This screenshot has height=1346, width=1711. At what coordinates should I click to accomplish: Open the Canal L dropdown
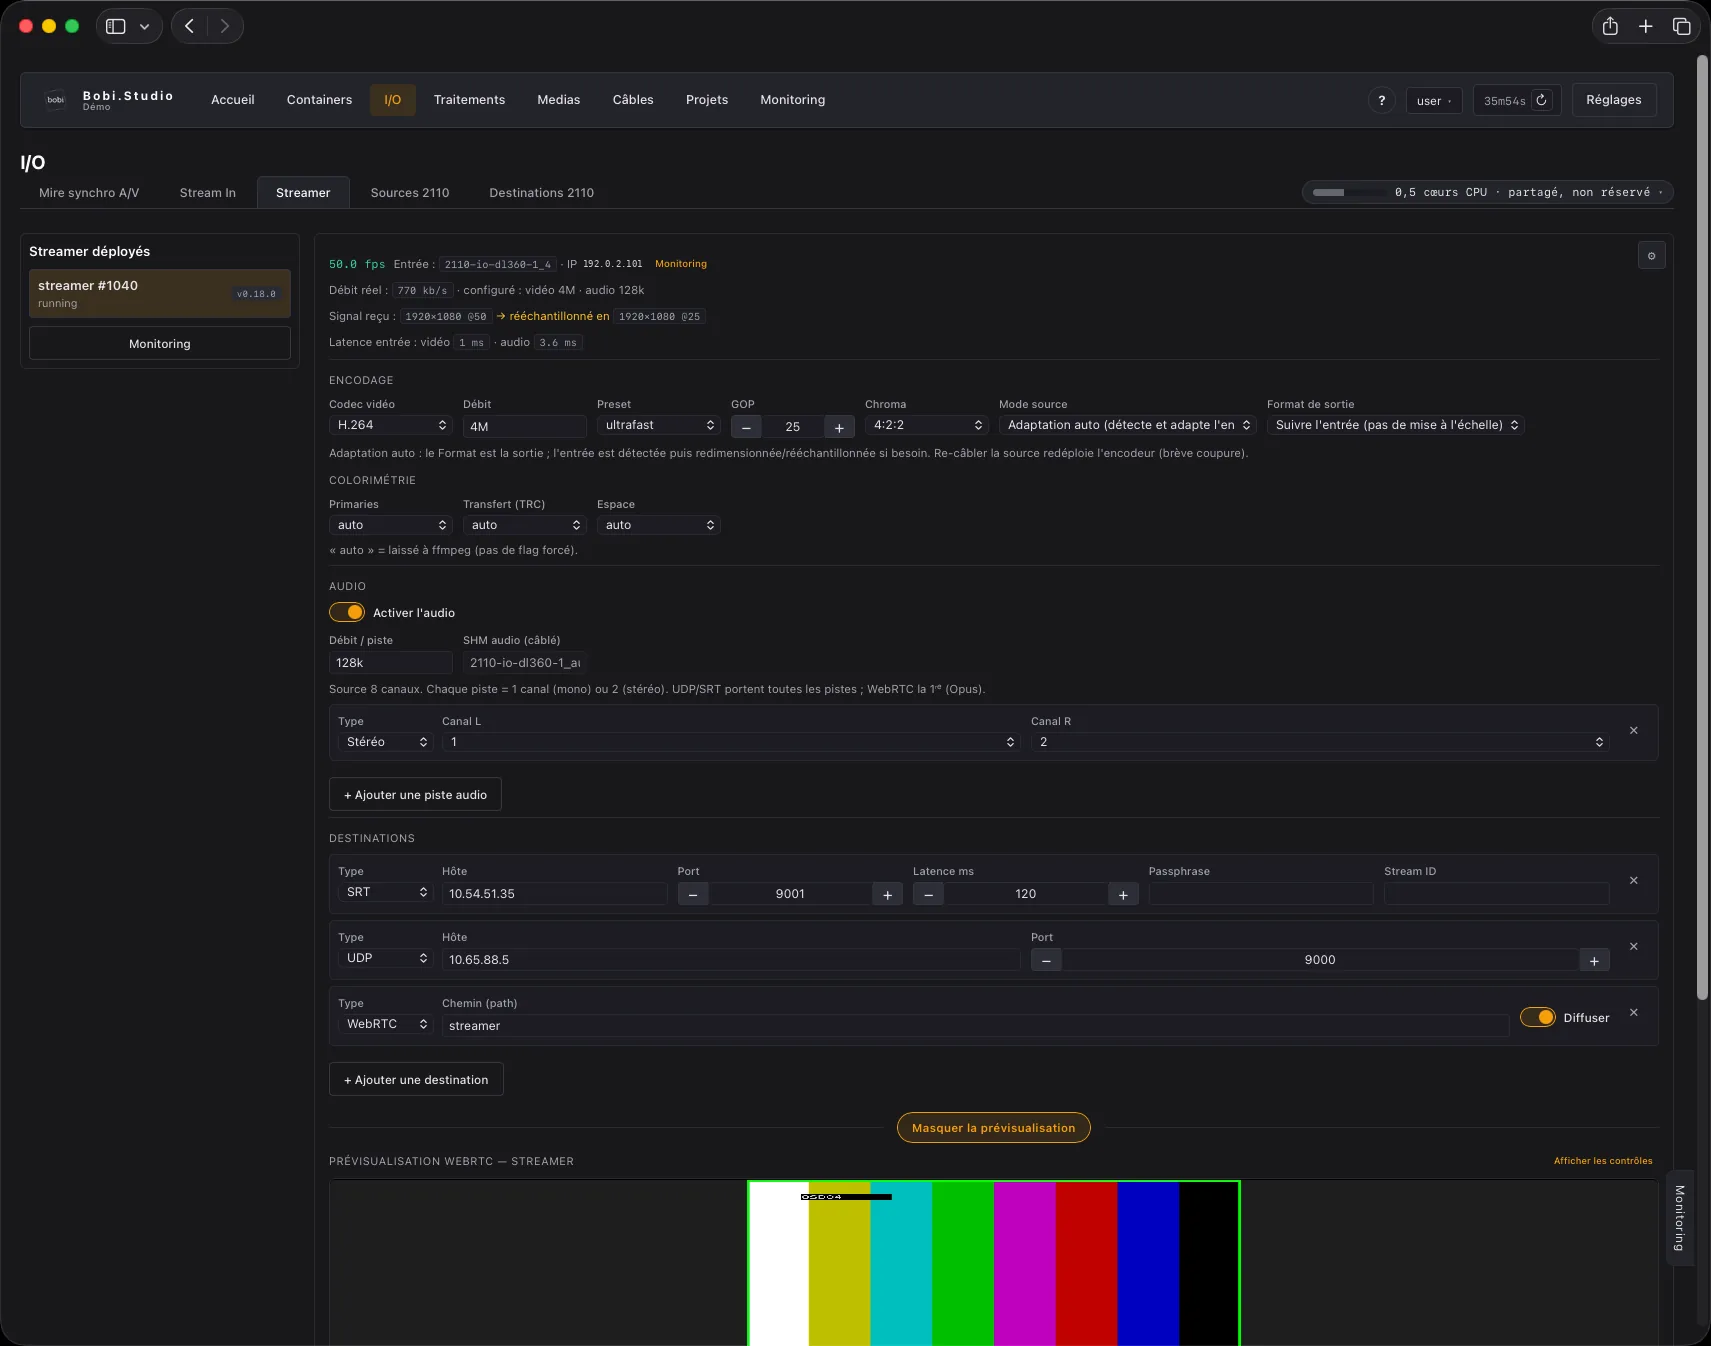pos(731,742)
